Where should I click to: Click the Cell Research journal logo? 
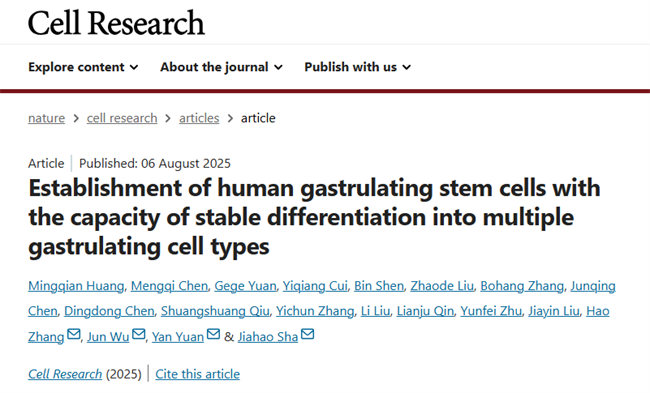pos(116,23)
